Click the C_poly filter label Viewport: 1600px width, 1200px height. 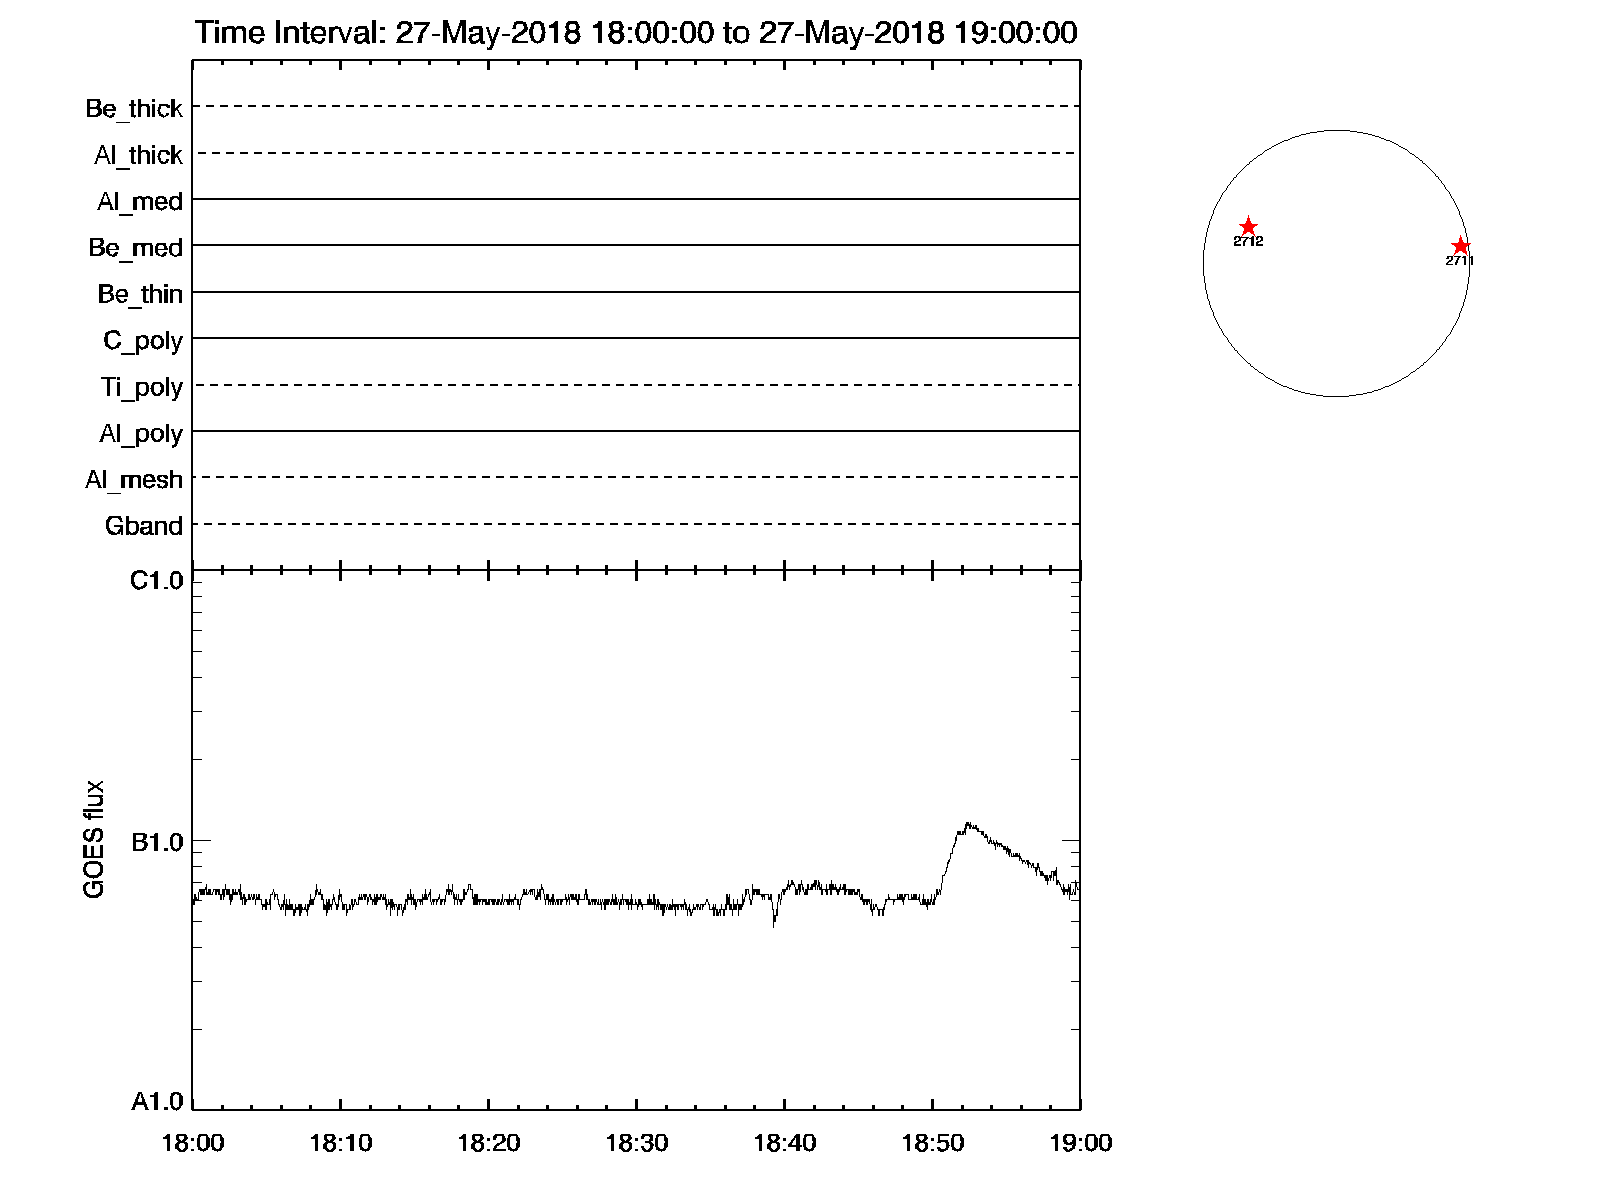(x=143, y=341)
